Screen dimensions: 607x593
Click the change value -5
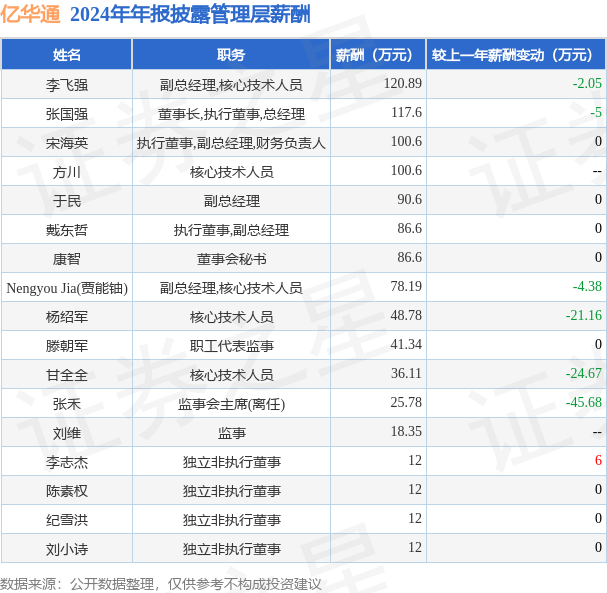pos(596,112)
